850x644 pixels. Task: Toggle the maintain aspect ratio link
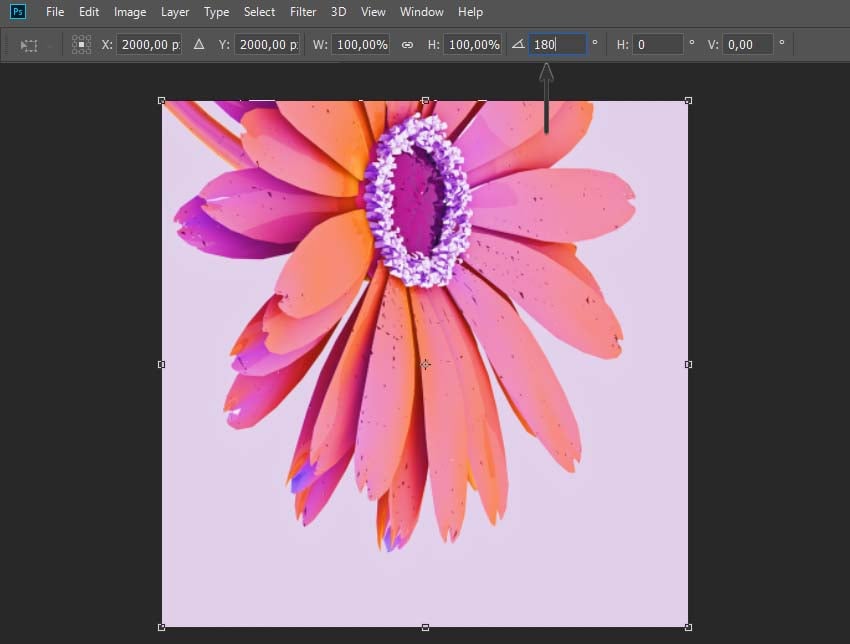click(x=407, y=45)
